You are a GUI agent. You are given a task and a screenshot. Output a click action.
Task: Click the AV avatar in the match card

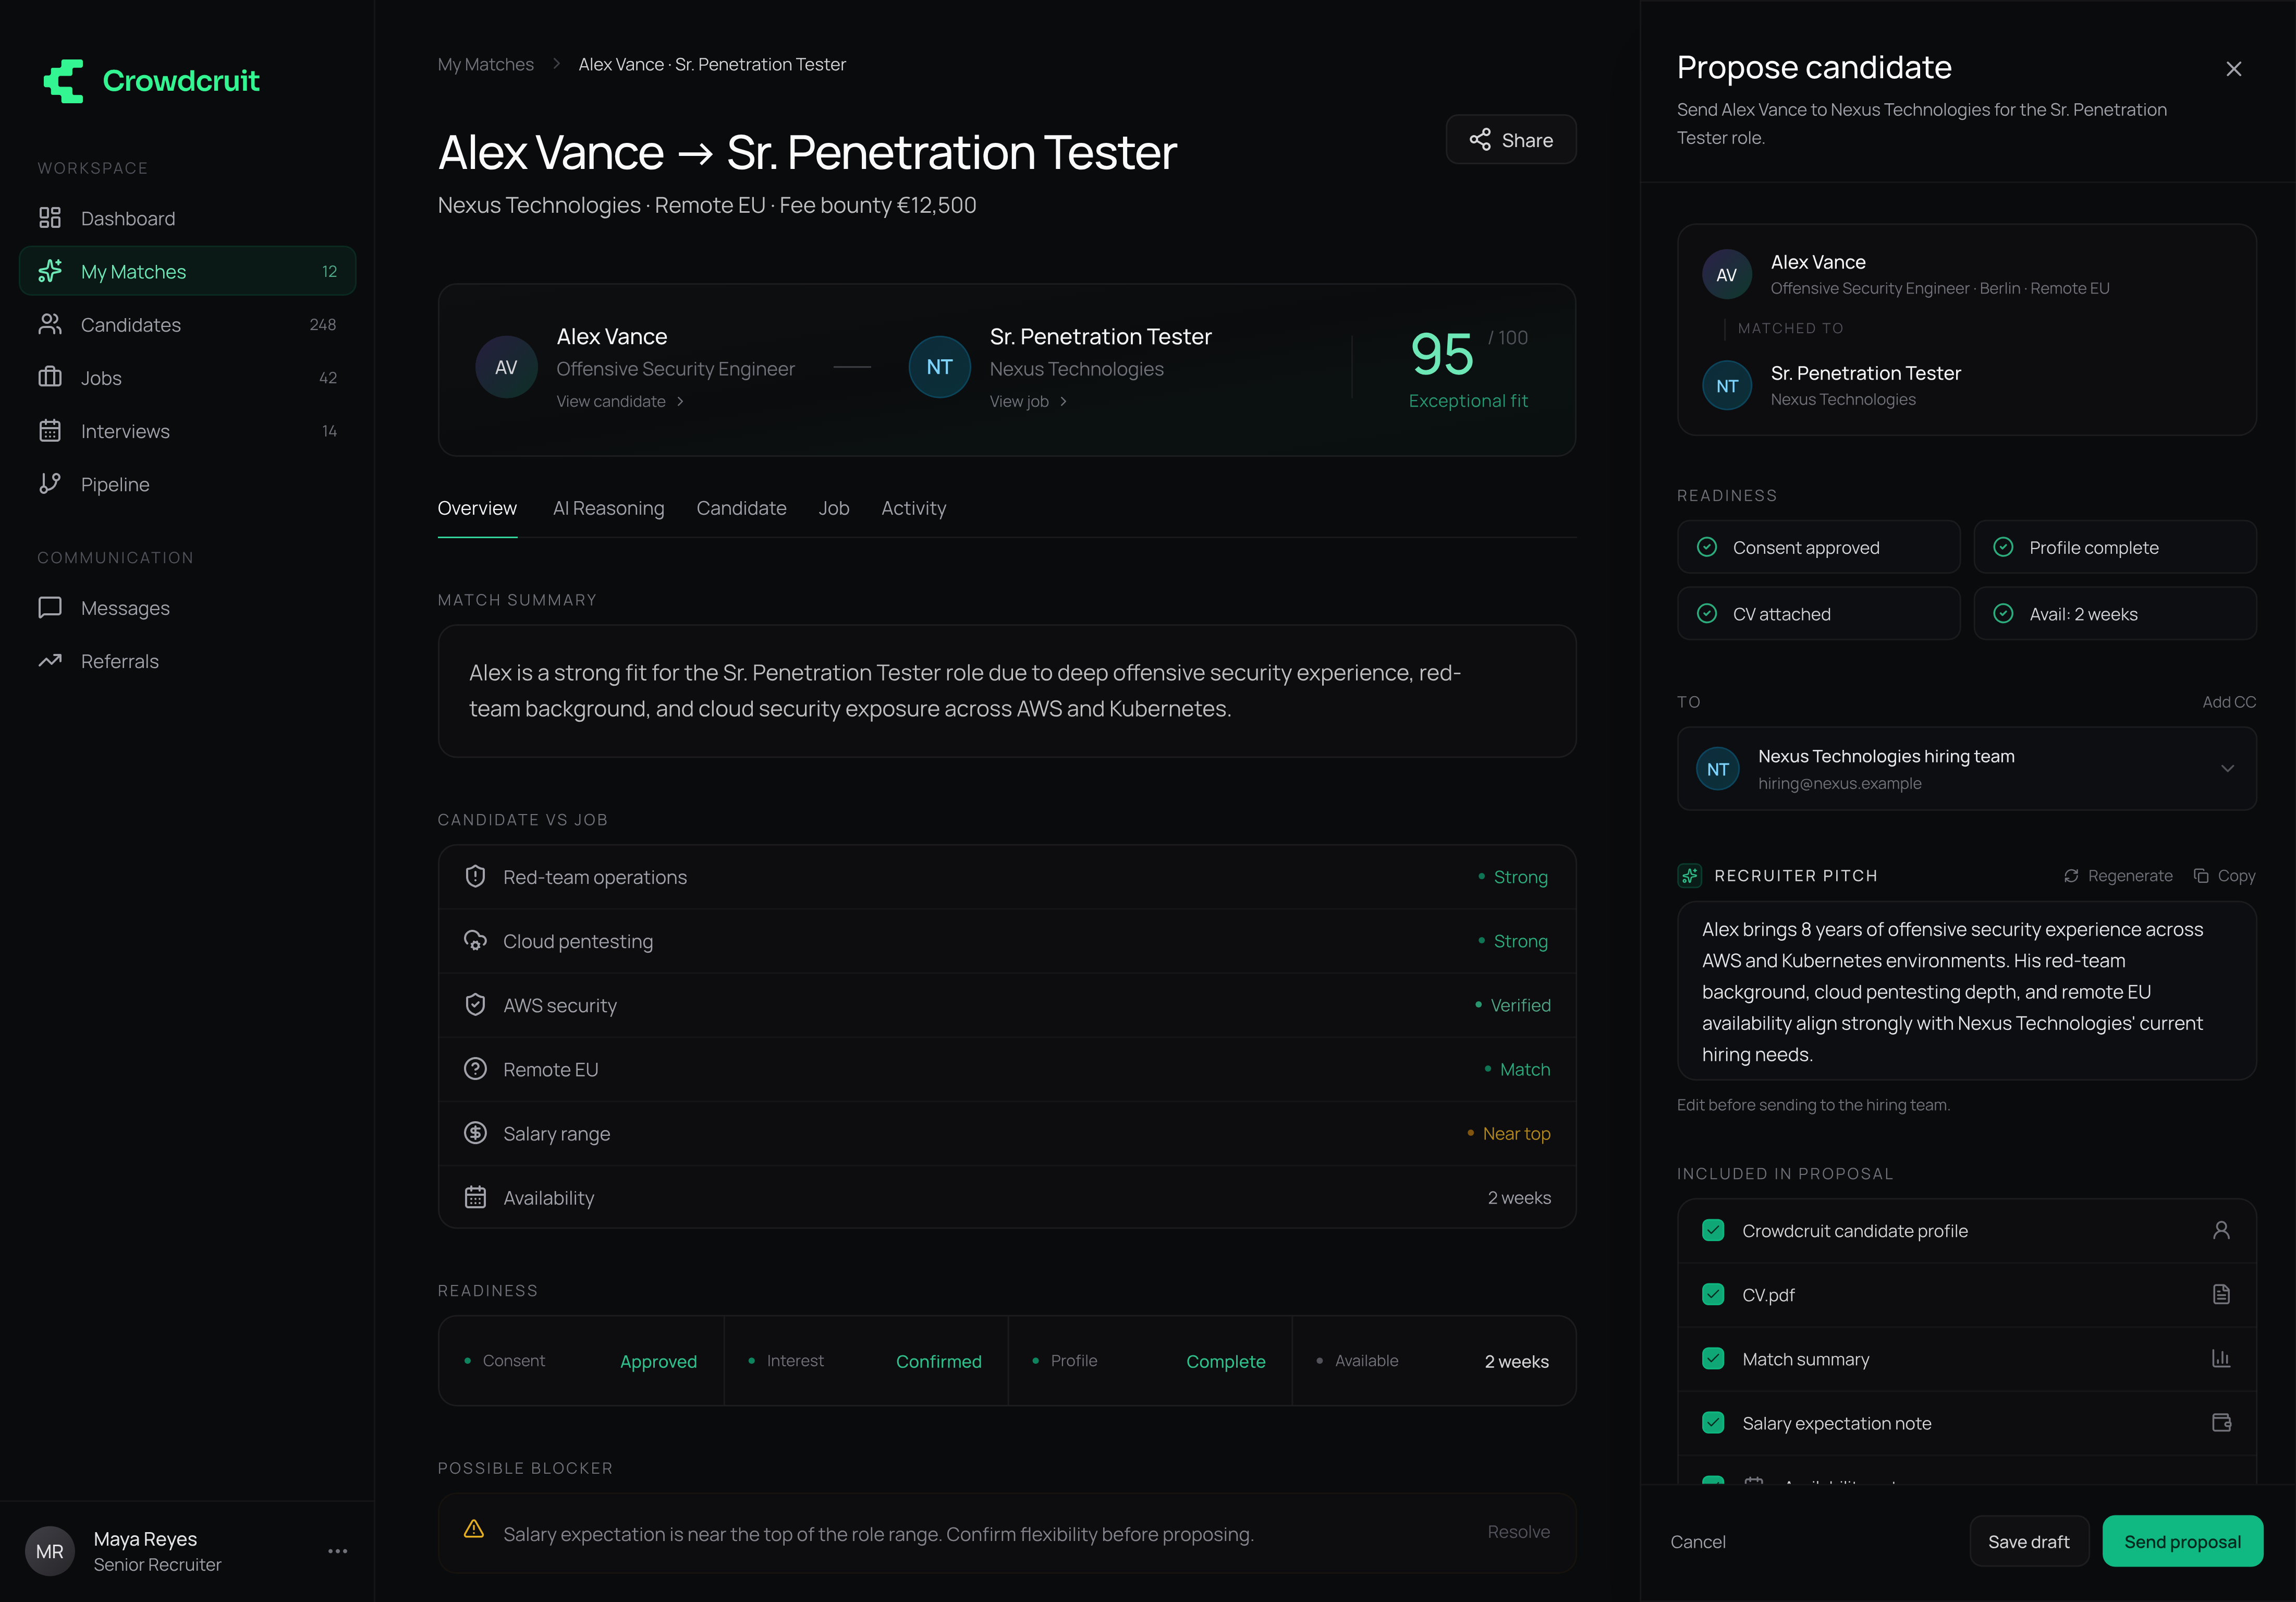tap(506, 367)
